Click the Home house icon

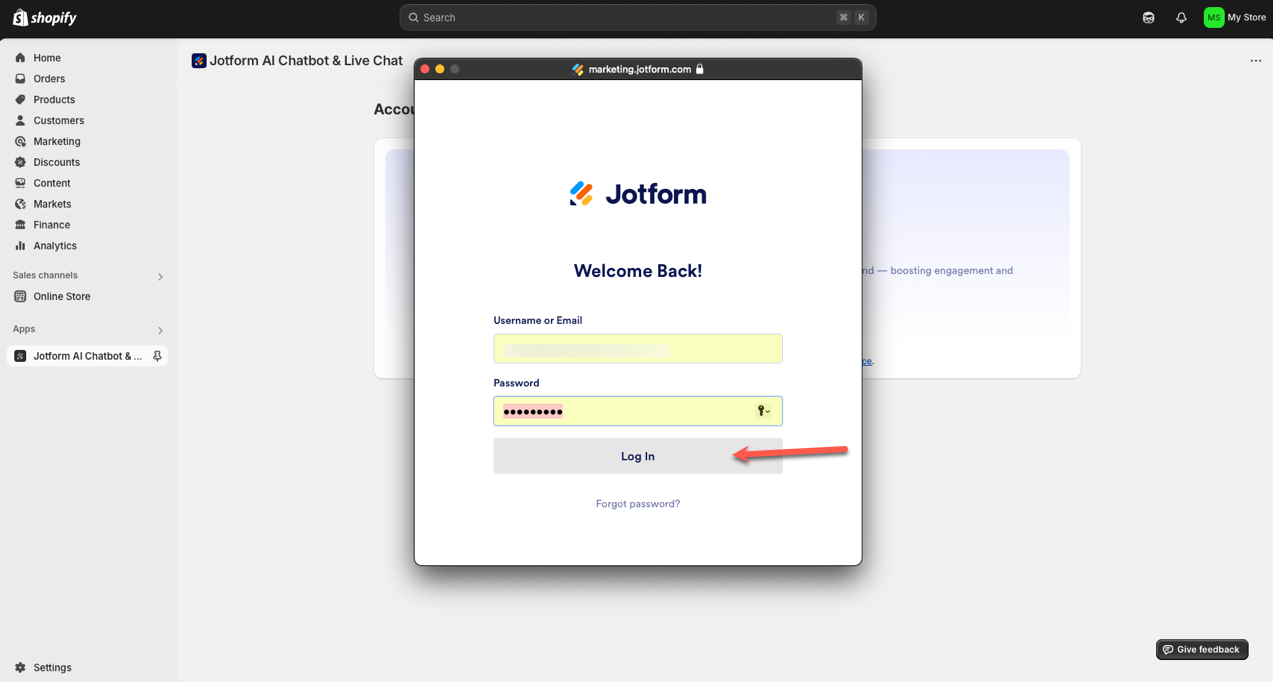(20, 58)
